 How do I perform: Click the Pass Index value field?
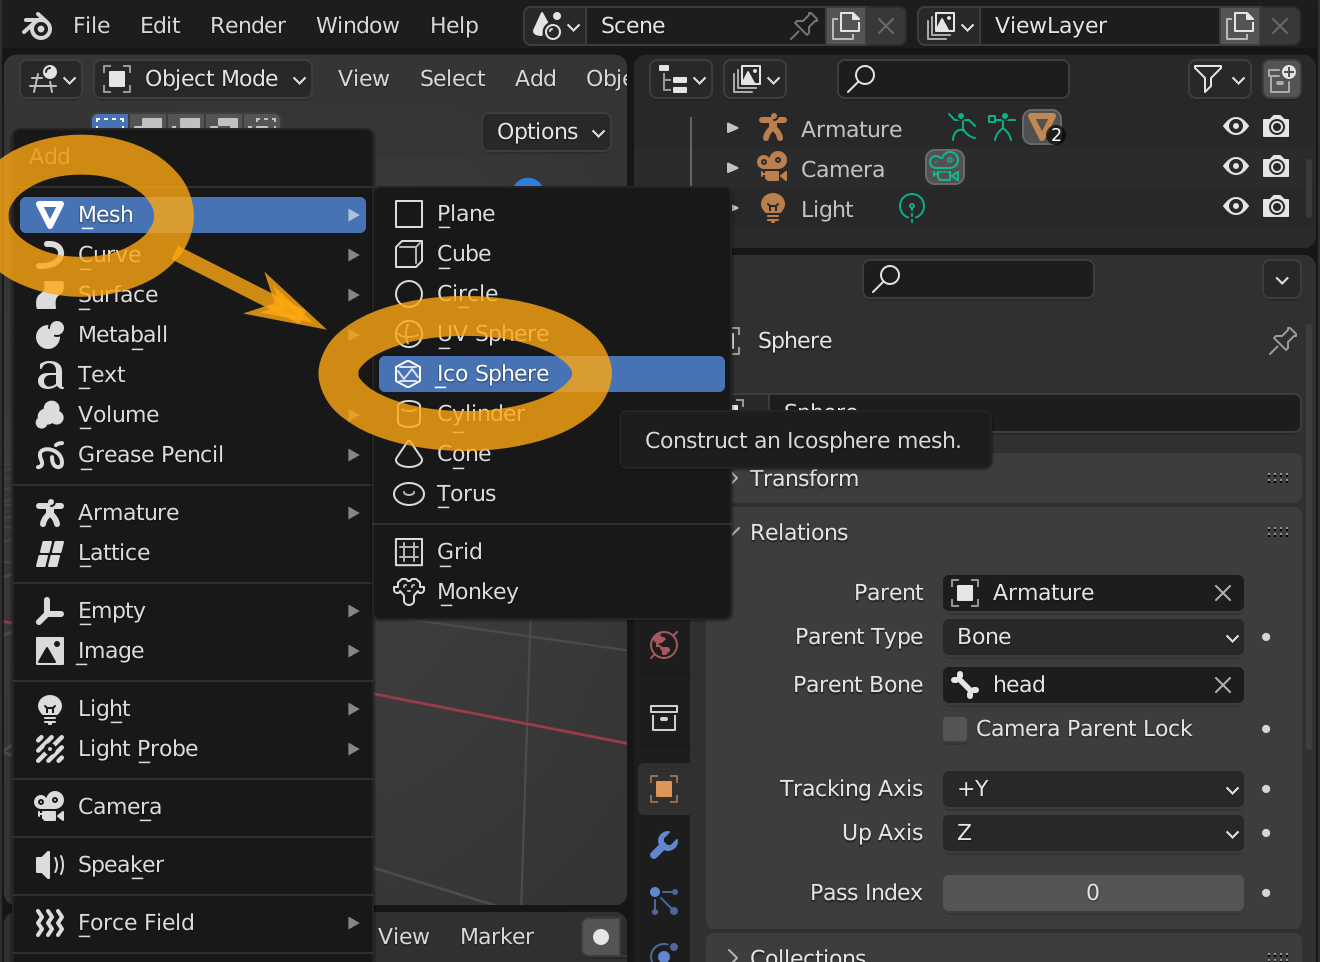point(1093,893)
